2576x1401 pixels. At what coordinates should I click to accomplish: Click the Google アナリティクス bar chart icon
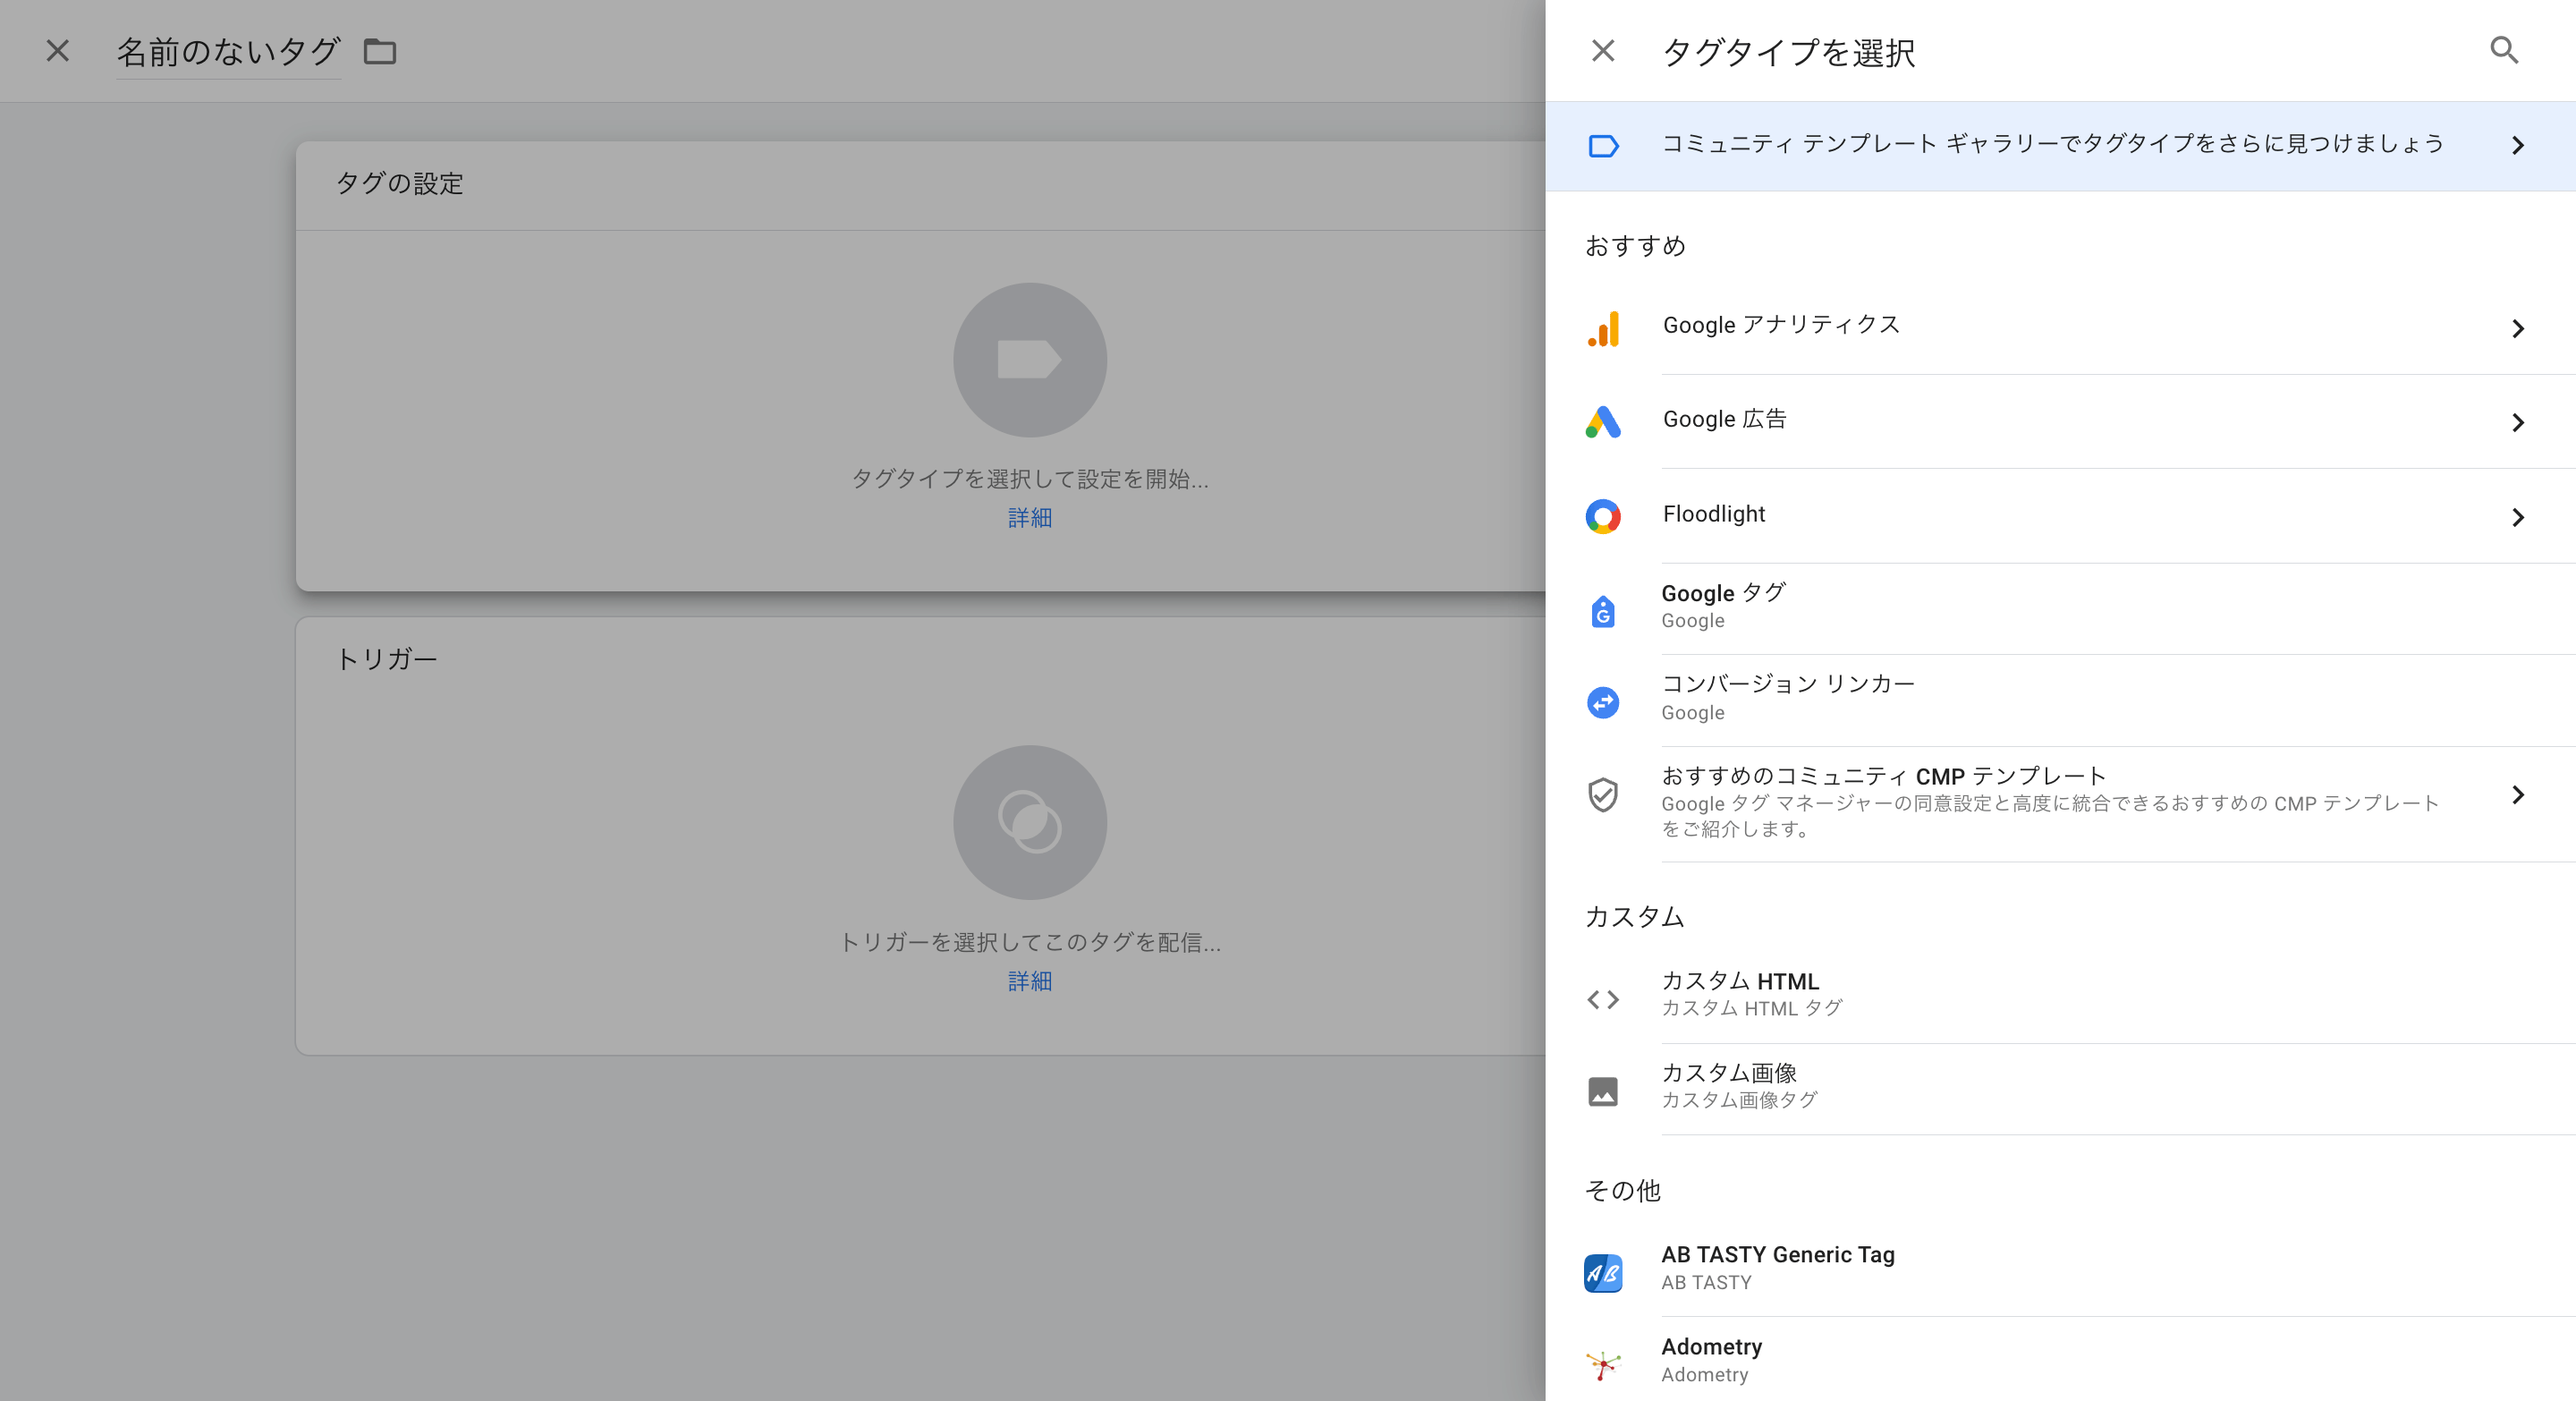1603,329
